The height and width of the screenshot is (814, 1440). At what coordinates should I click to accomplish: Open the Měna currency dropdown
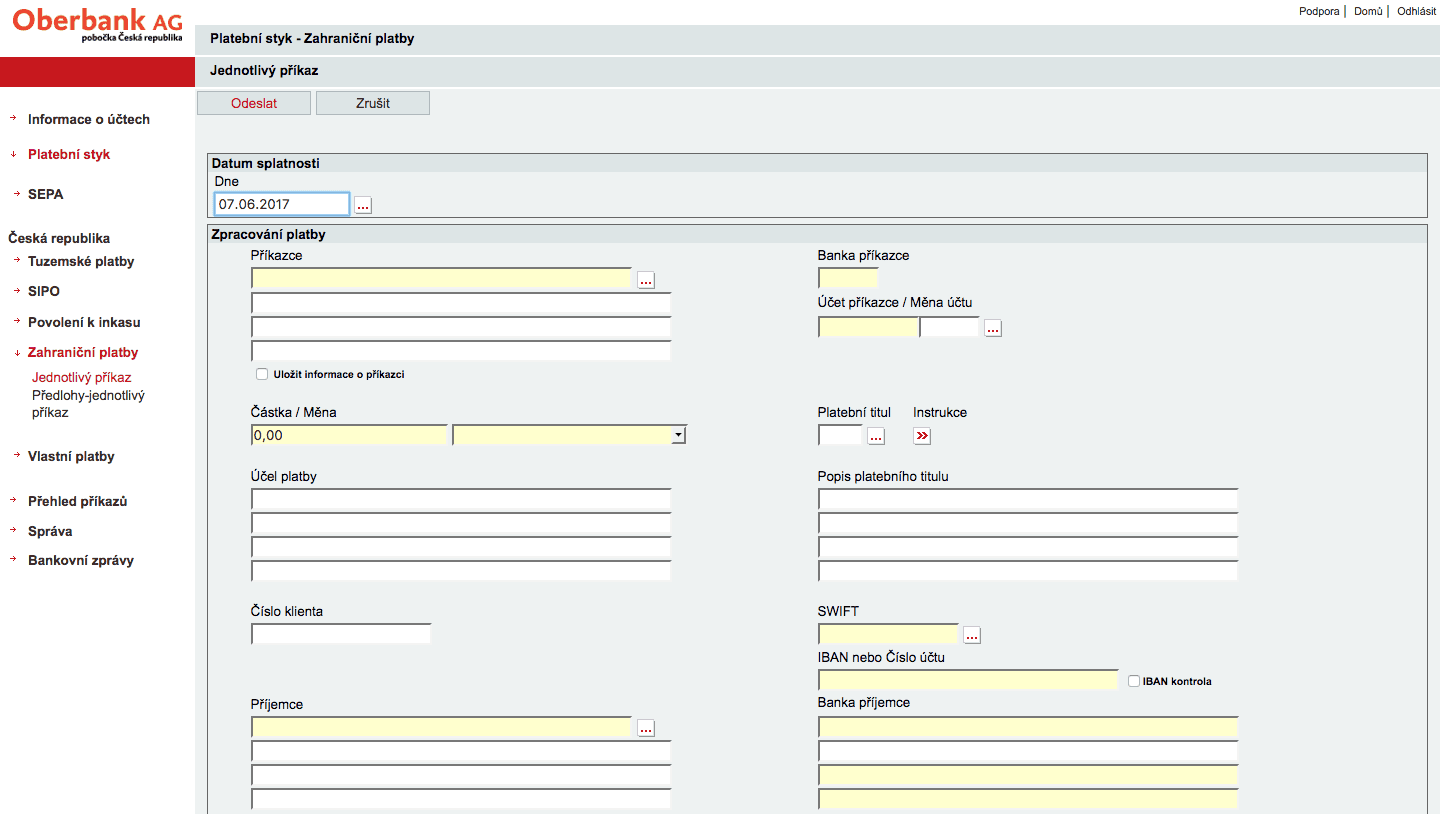(x=569, y=435)
